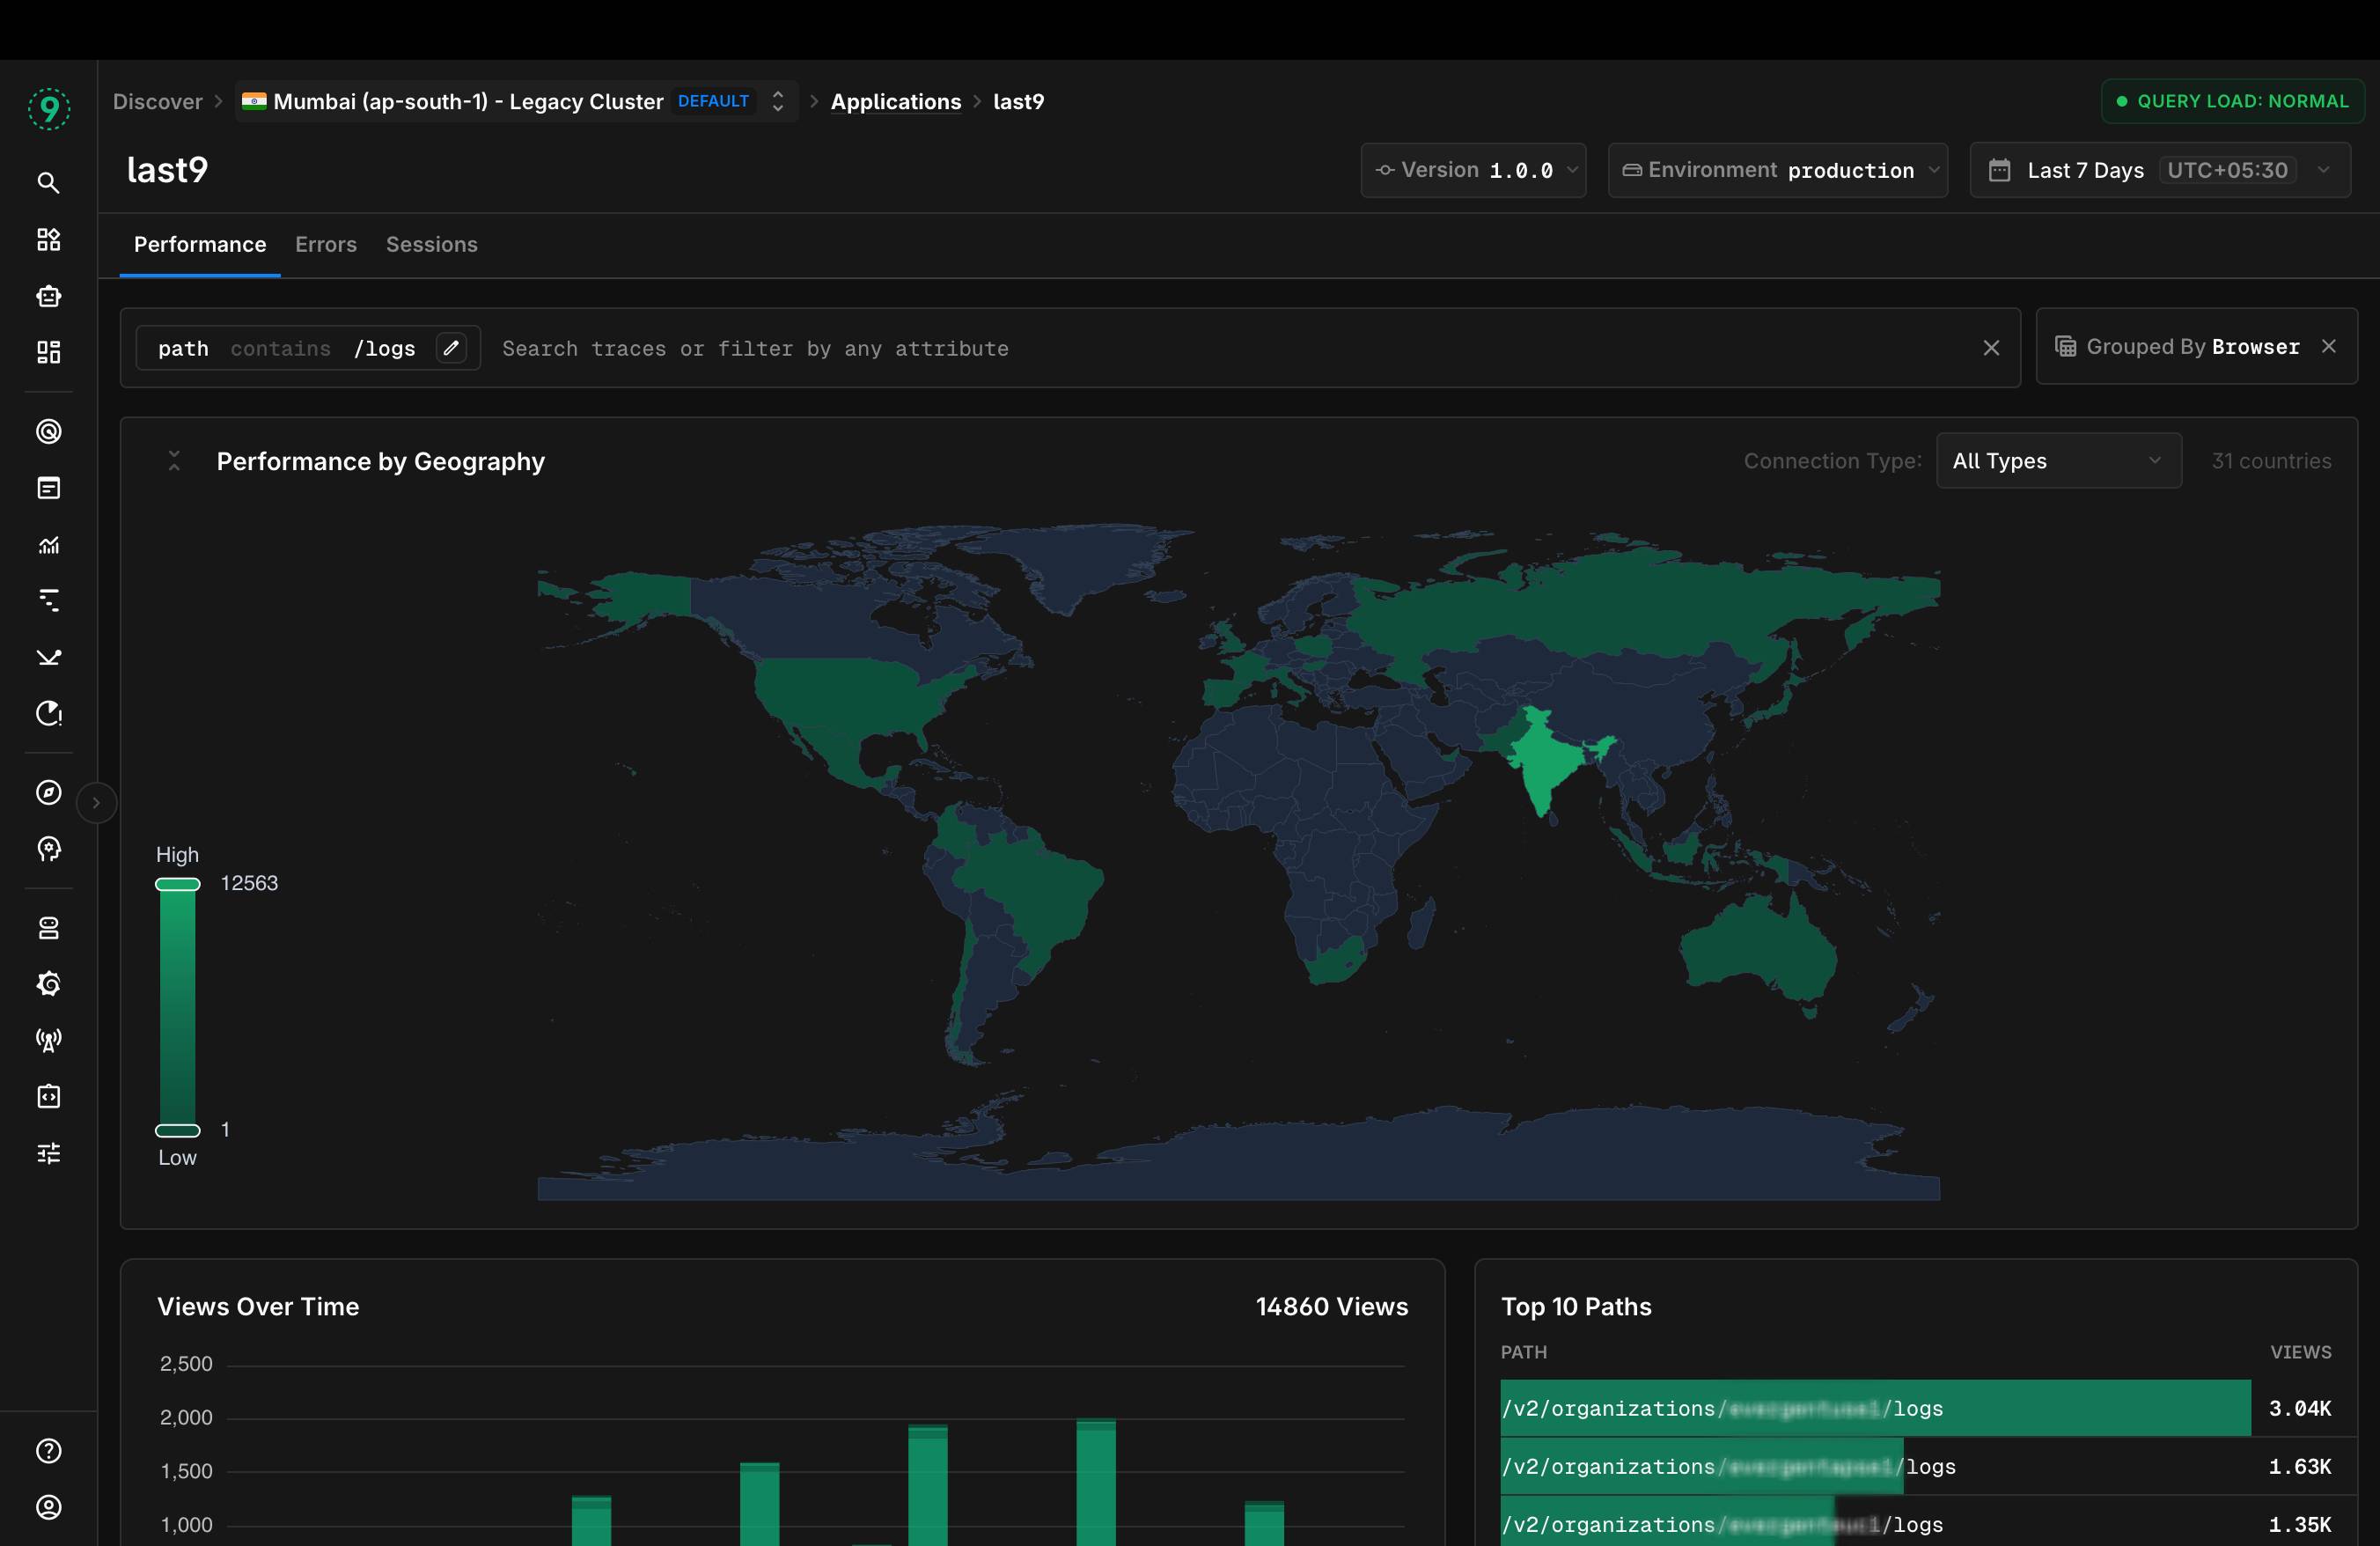Open Connection Type All Types dropdown
The image size is (2380, 1546).
tap(2058, 461)
